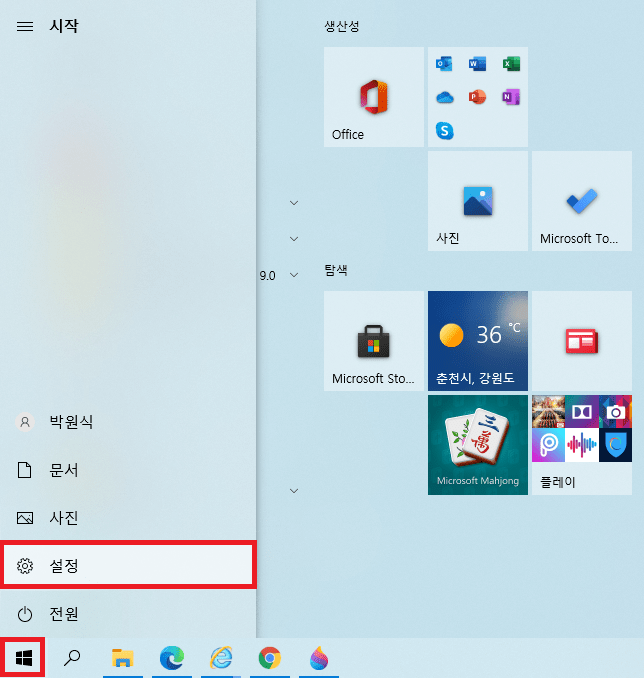Click the 탐색 group header
The width and height of the screenshot is (644, 678).
click(x=336, y=270)
